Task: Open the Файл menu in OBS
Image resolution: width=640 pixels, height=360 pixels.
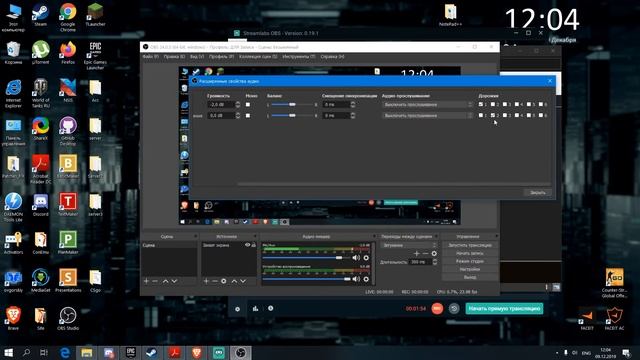Action: (x=150, y=57)
